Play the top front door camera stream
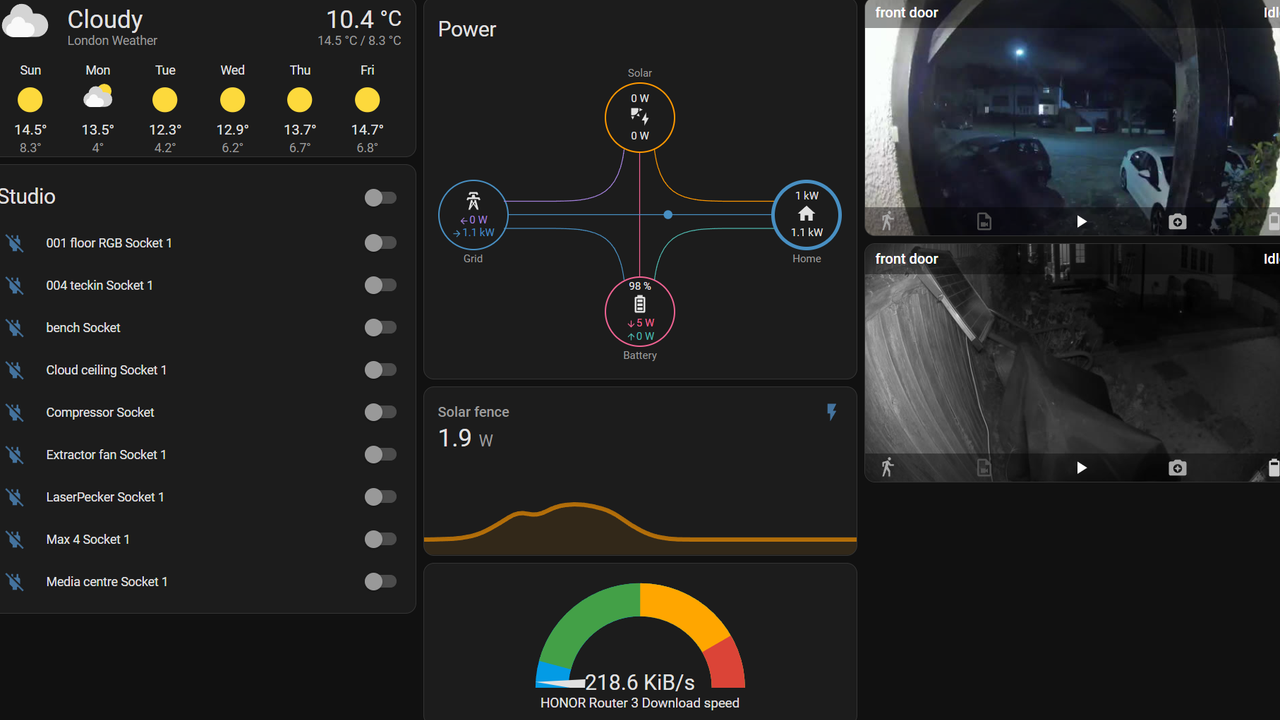The image size is (1280, 720). click(1081, 222)
